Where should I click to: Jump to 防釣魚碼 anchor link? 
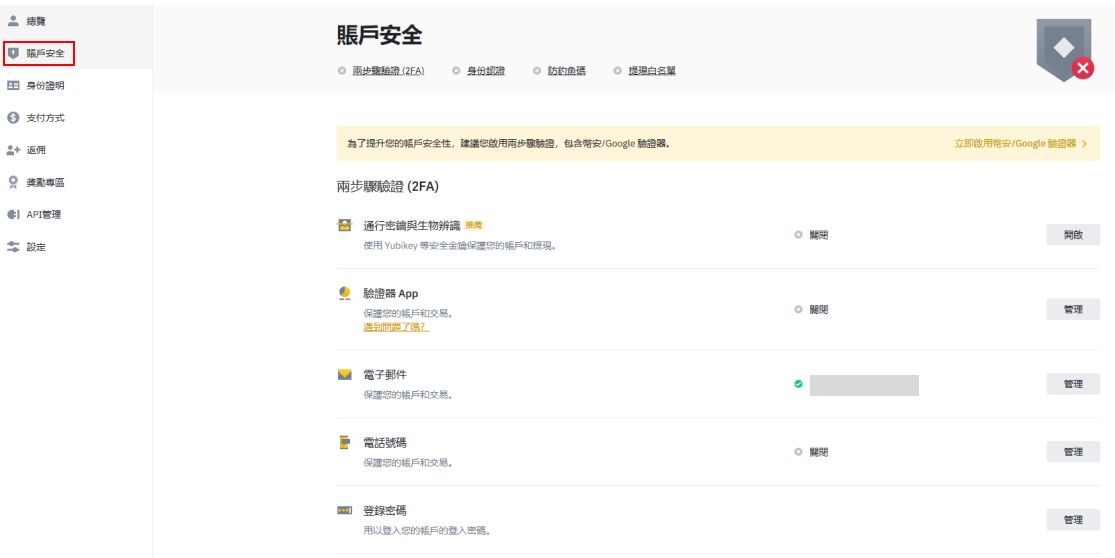[566, 71]
